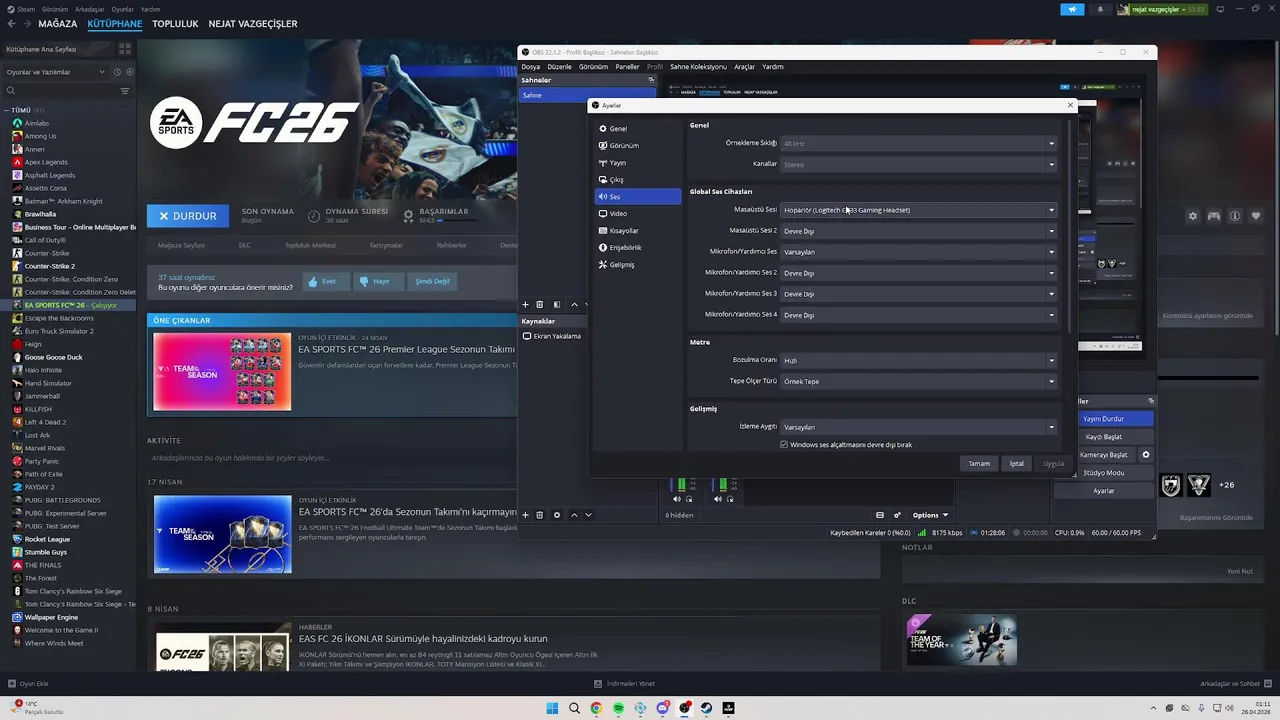Open camera settings gear next to Kamerayı Başlat
This screenshot has width=1280, height=720.
pyautogui.click(x=1146, y=455)
